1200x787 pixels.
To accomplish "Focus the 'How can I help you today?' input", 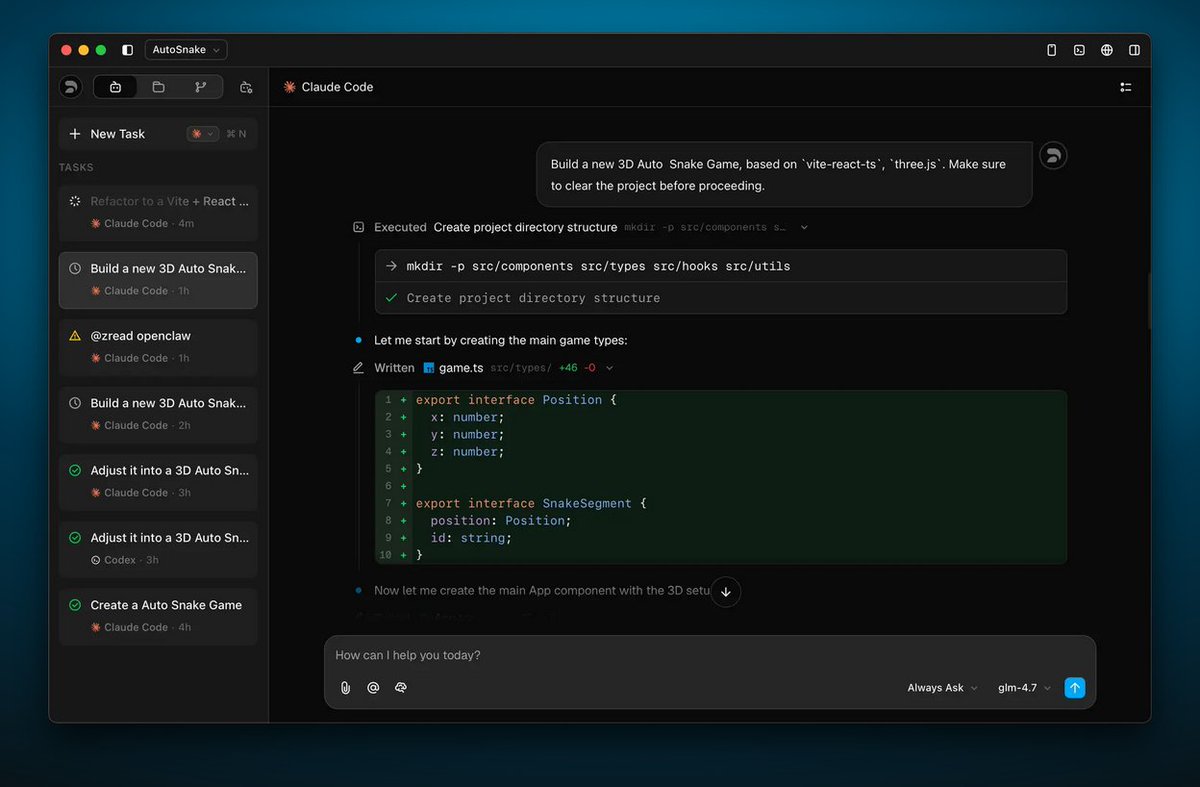I will coord(710,655).
